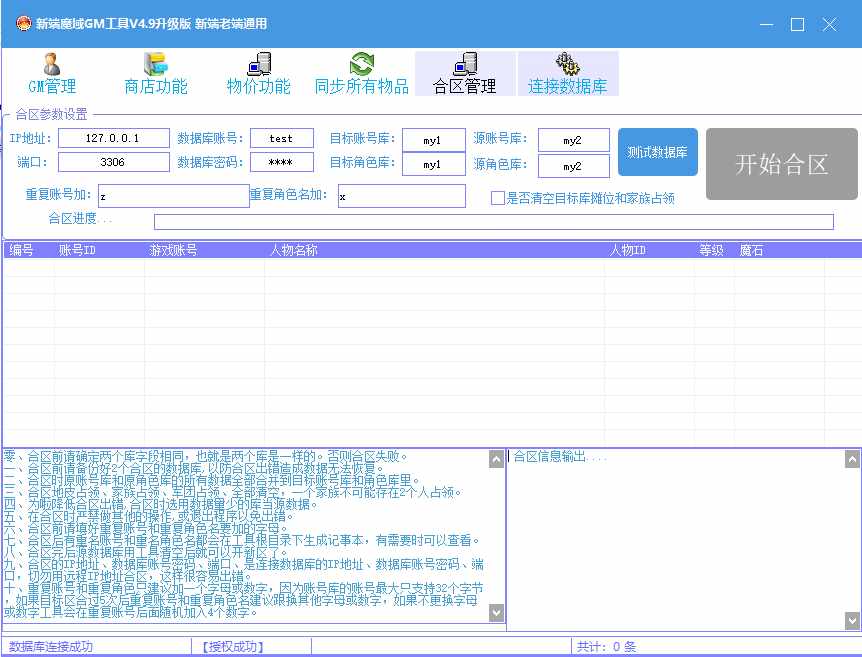Sort by 人物ID column header
This screenshot has height=657, width=862.
tap(627, 250)
